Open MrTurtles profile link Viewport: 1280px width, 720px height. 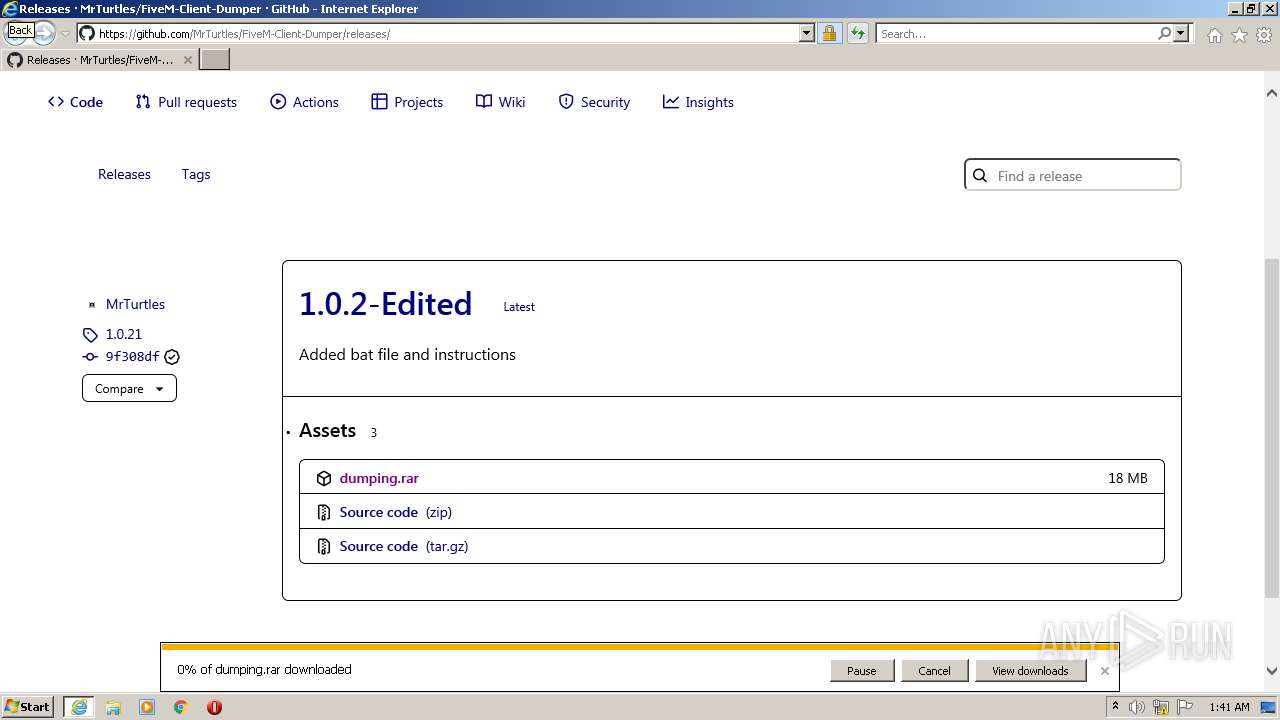point(135,304)
